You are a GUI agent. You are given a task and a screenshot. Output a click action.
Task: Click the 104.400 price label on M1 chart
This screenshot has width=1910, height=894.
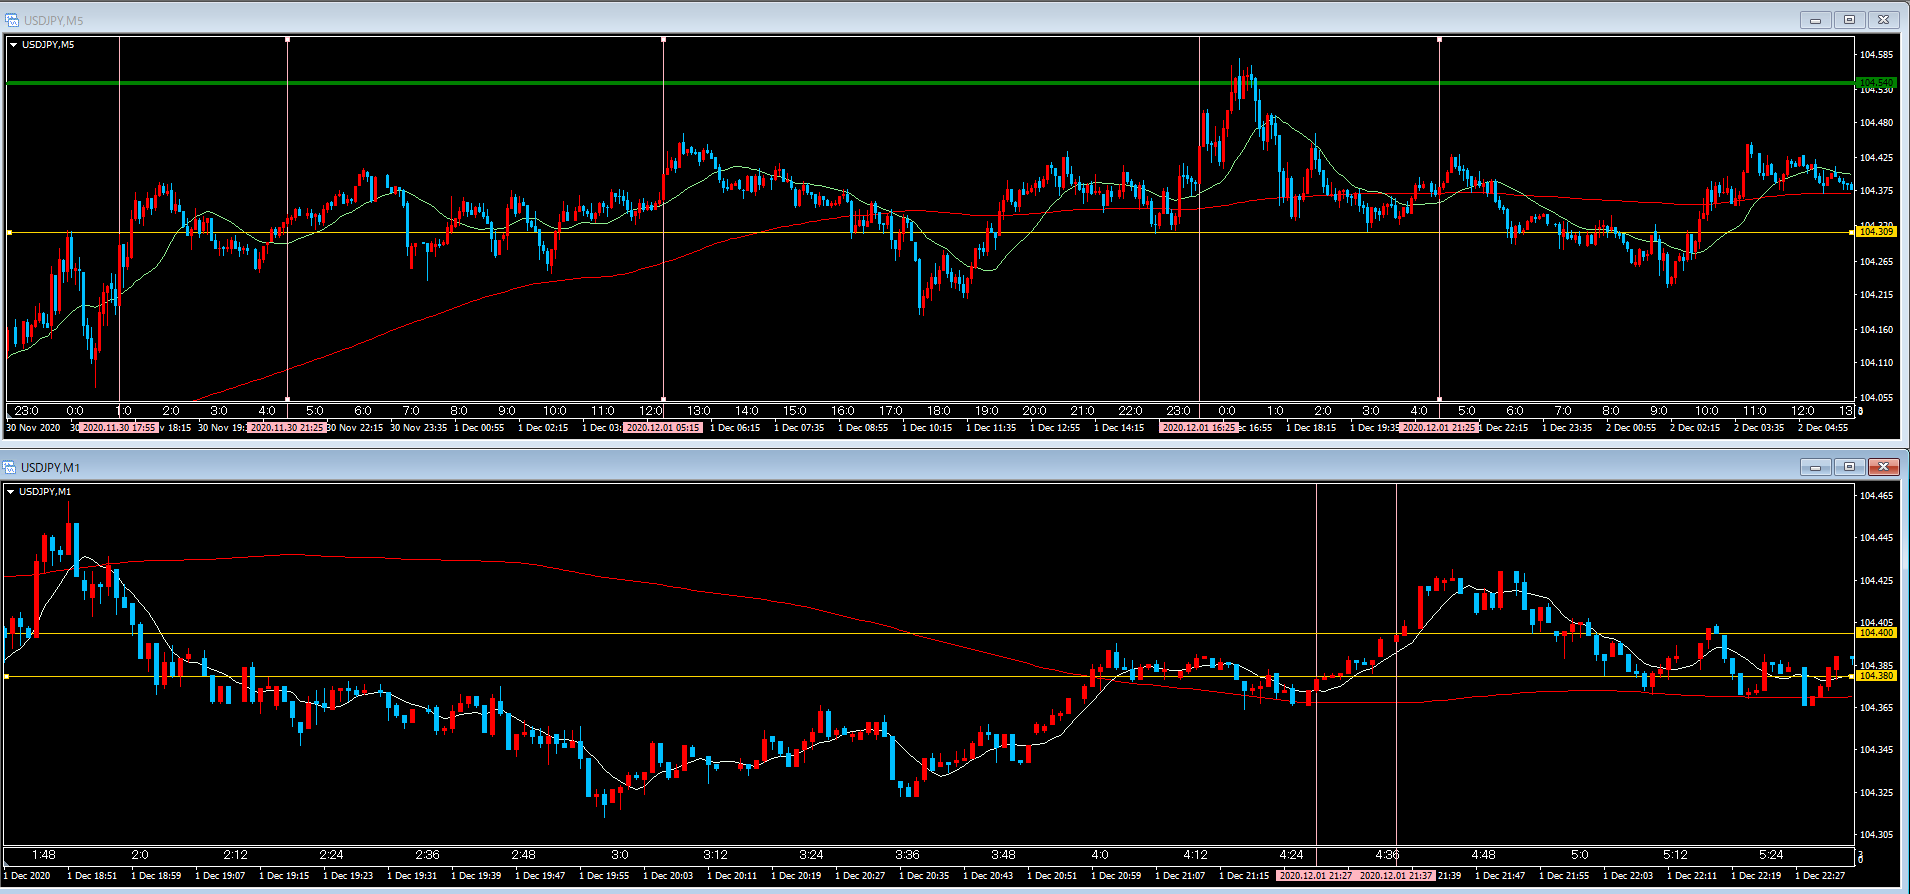[x=1875, y=633]
